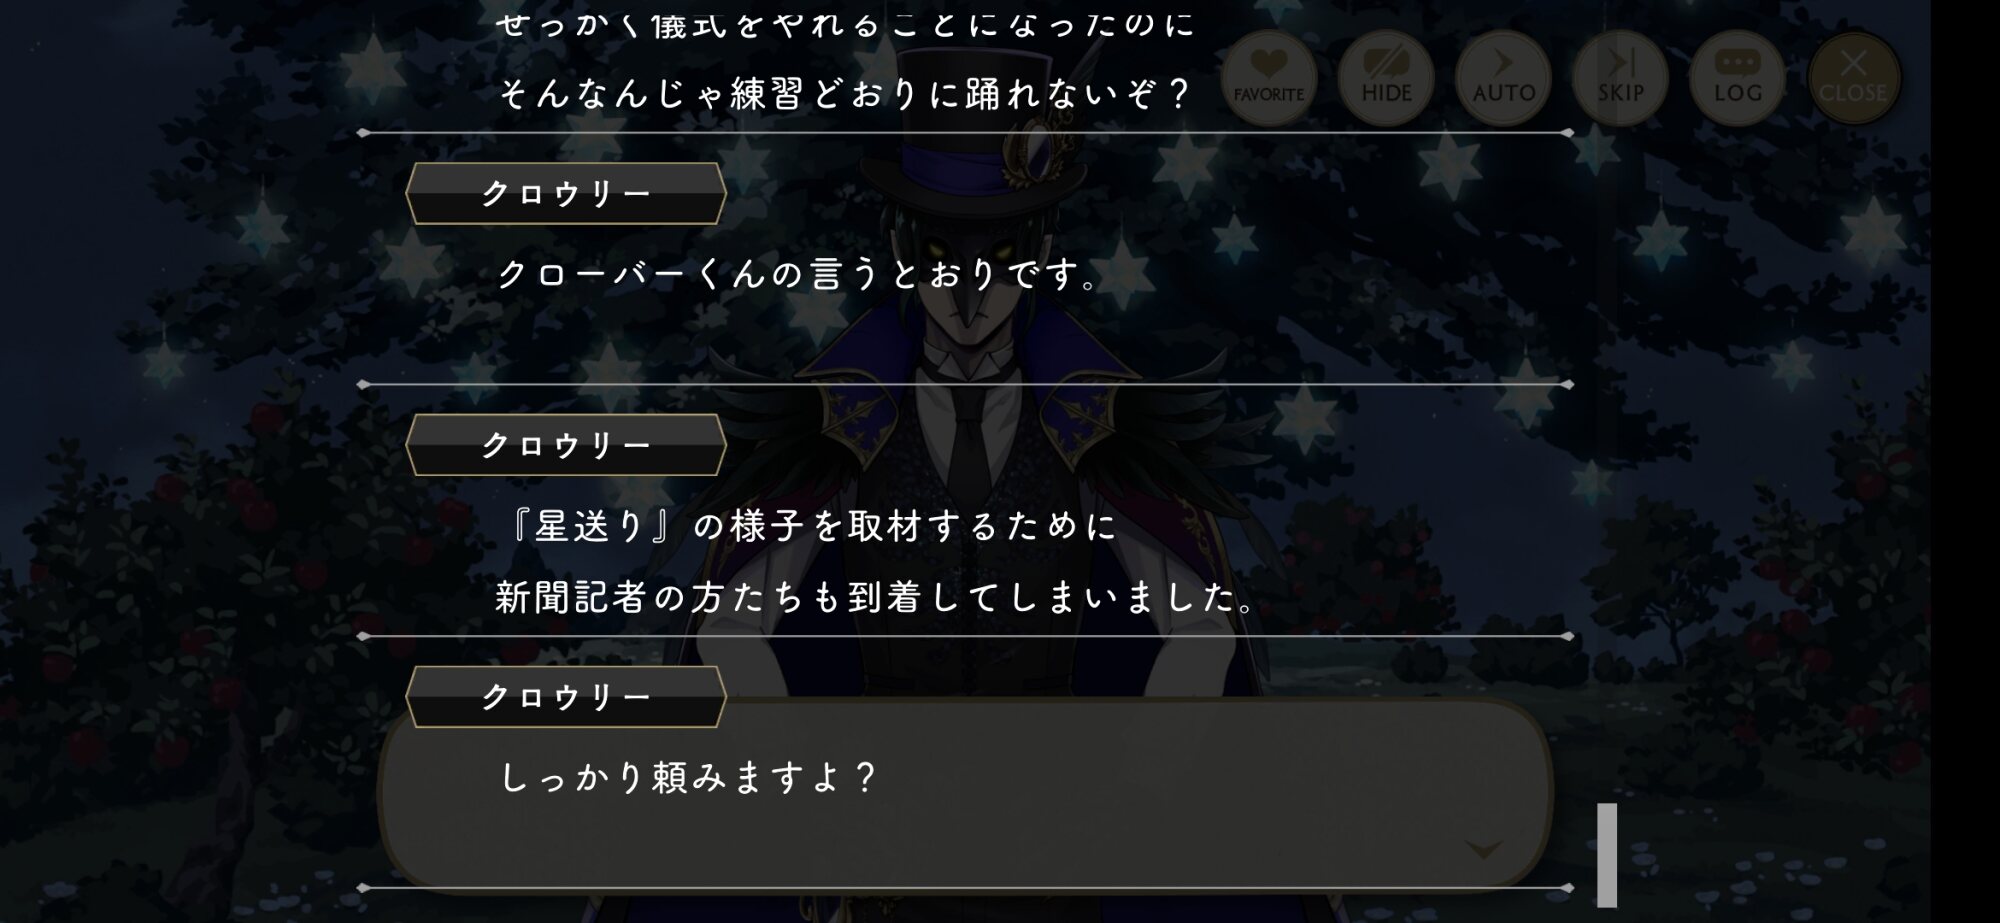This screenshot has height=923, width=2000.
Task: Select the first クロウリー name plate
Action: click(x=566, y=193)
